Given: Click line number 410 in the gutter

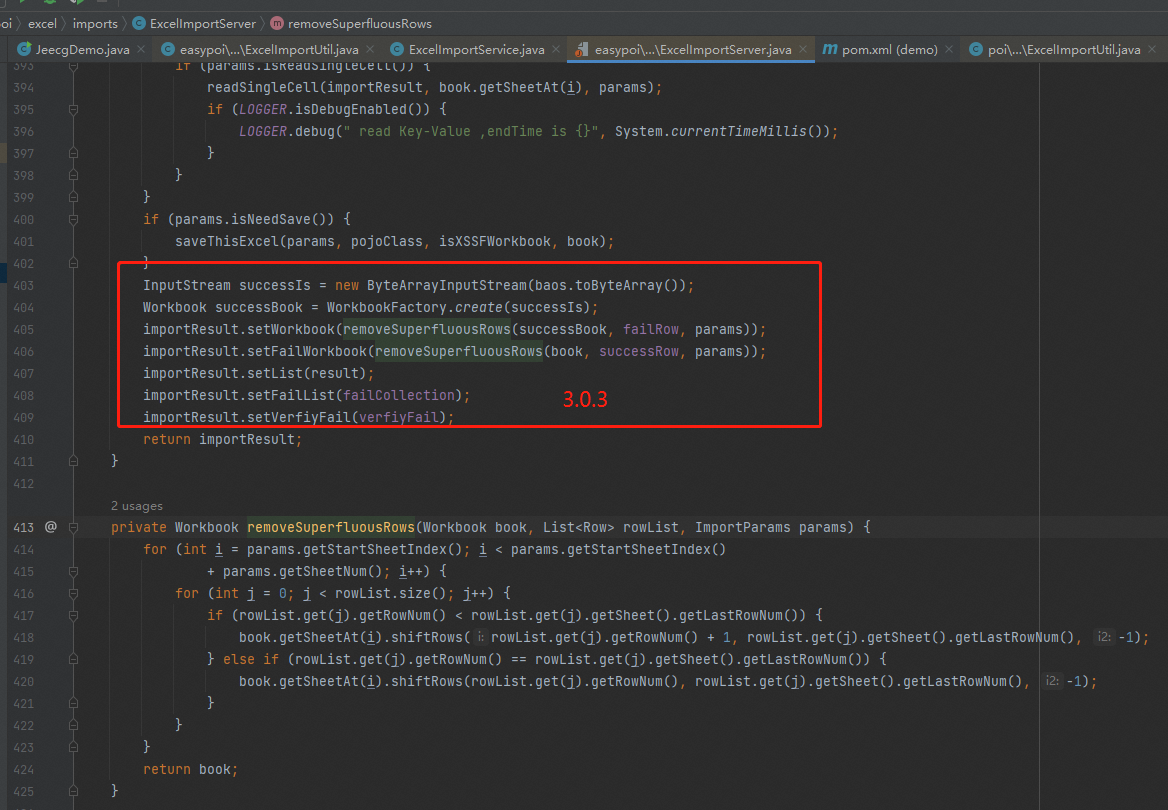Looking at the screenshot, I should pos(23,440).
